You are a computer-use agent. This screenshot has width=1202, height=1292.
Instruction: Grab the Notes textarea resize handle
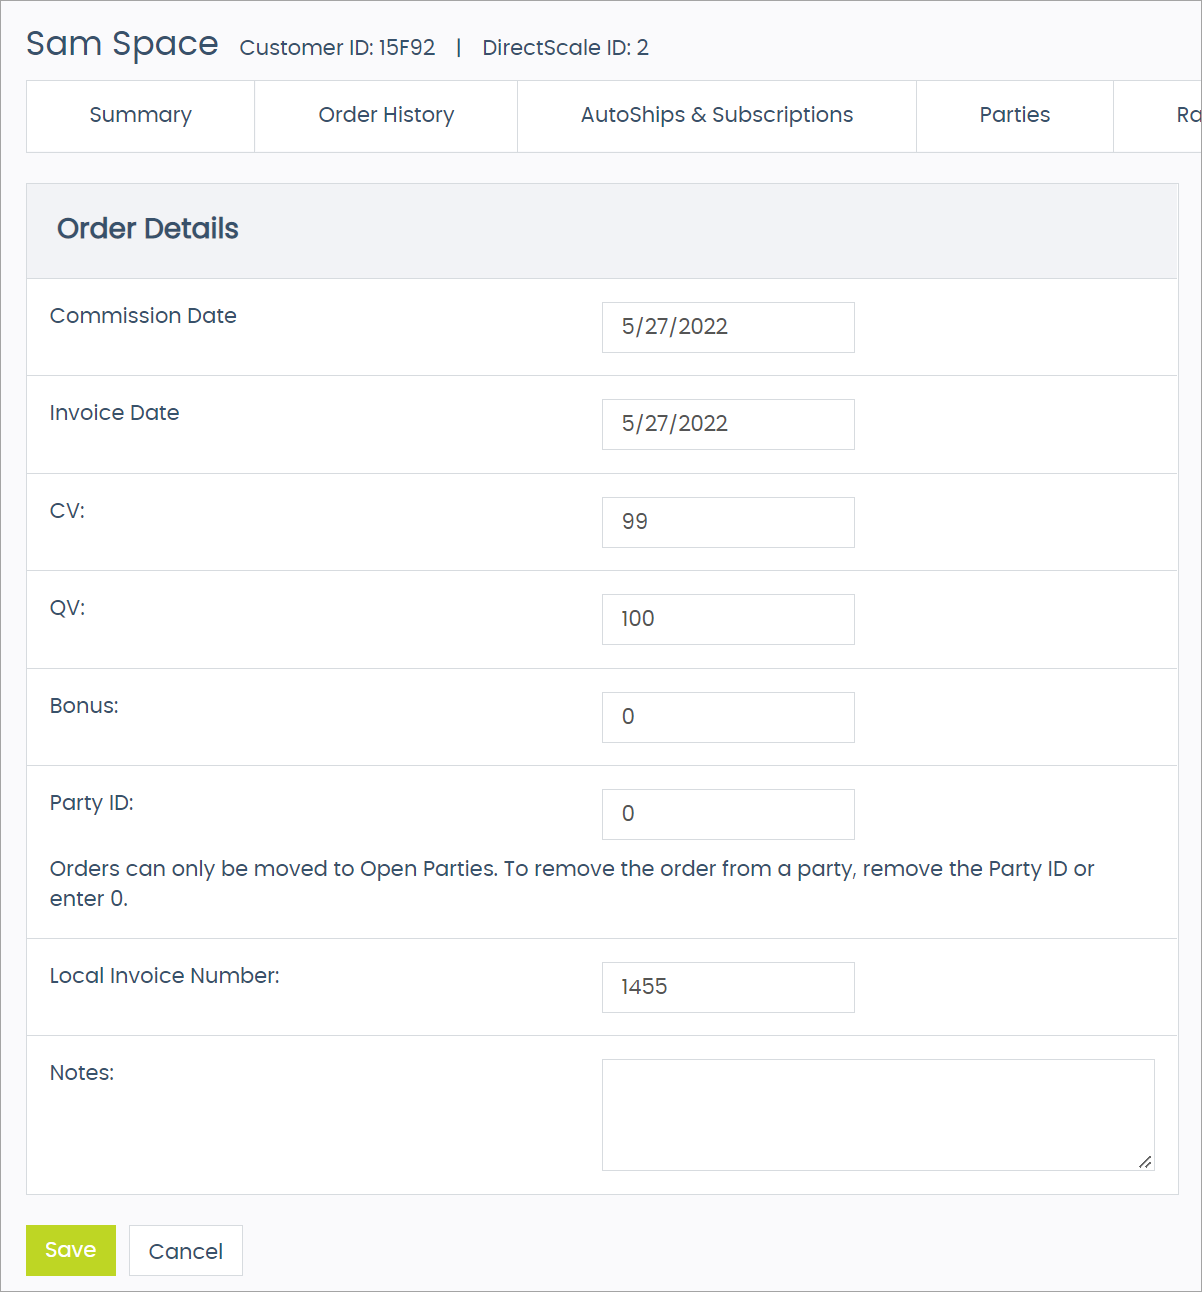click(1145, 1161)
